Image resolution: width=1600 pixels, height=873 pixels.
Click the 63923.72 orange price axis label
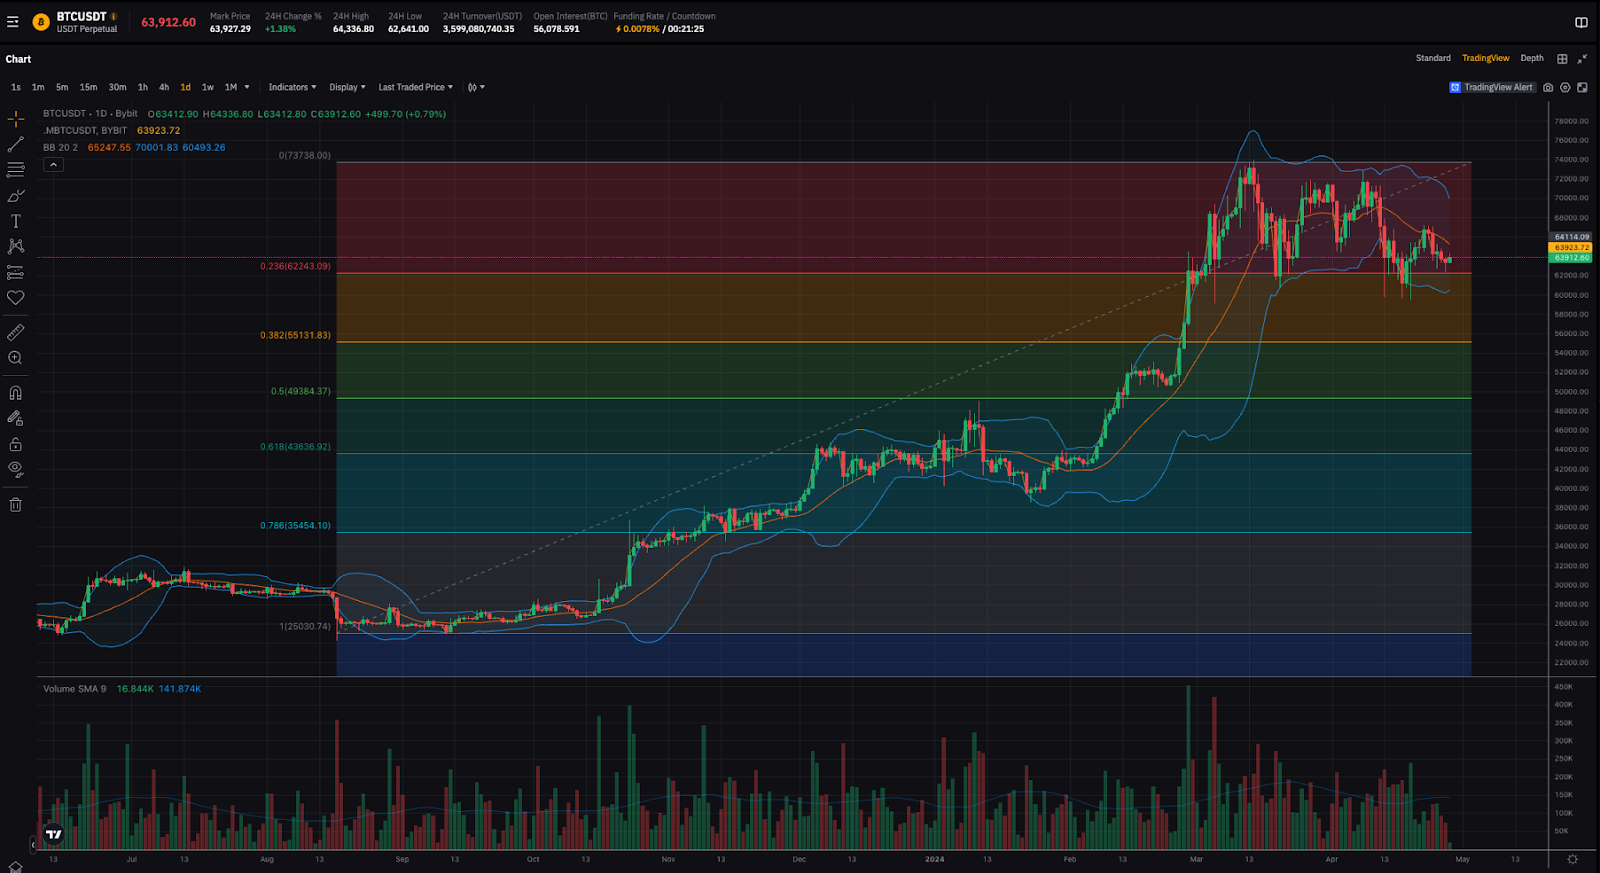coord(1571,247)
